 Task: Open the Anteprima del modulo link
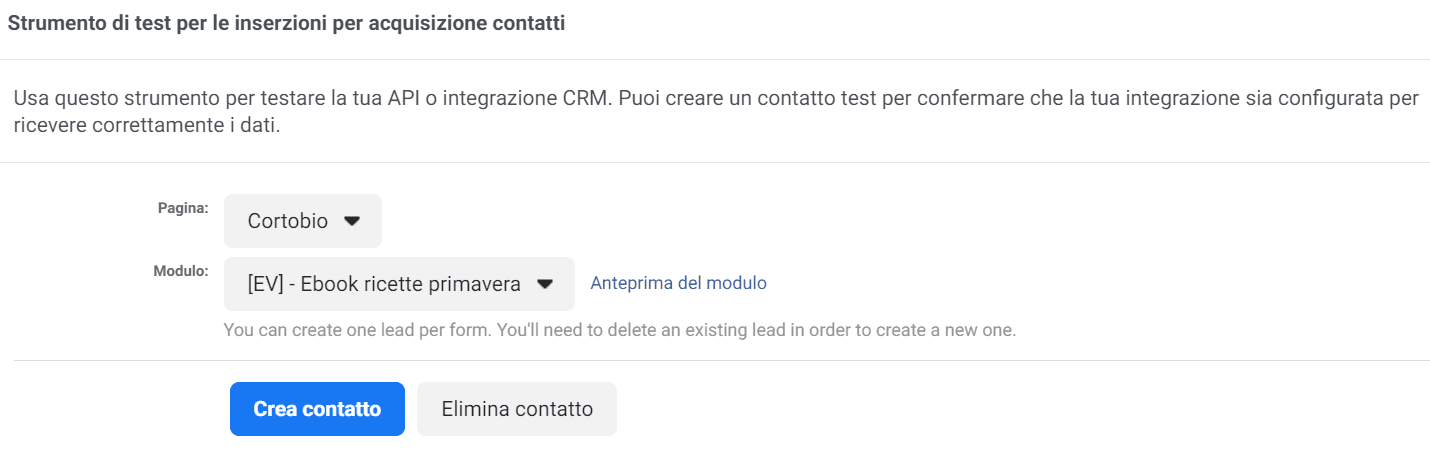pyautogui.click(x=678, y=283)
